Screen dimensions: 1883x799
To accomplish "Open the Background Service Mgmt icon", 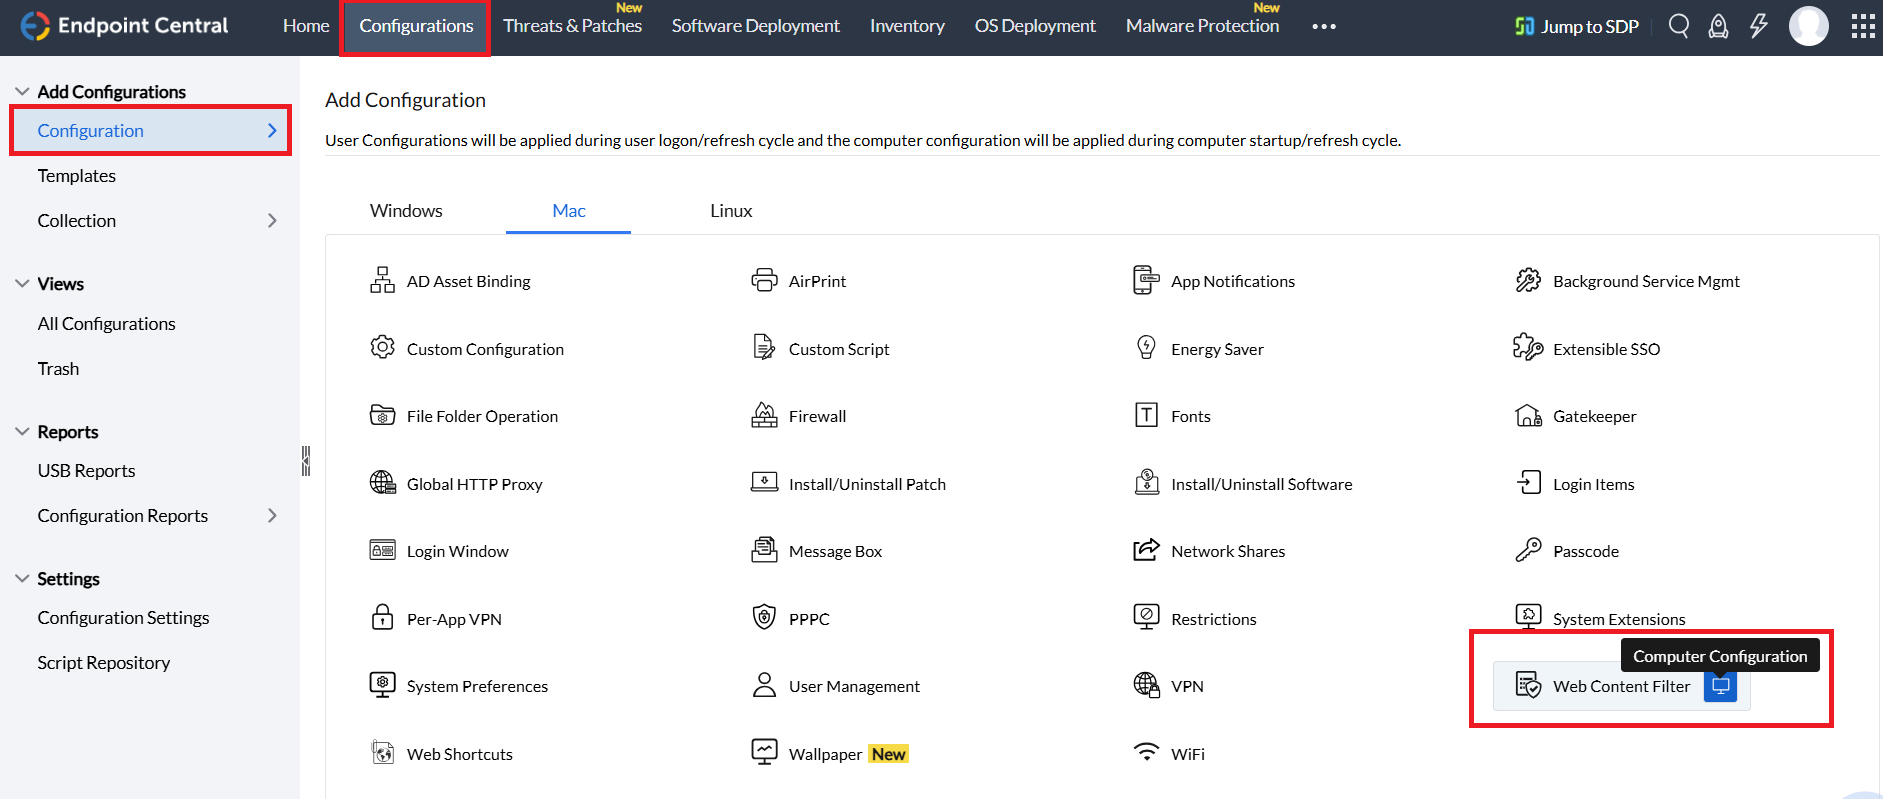I will point(1528,280).
